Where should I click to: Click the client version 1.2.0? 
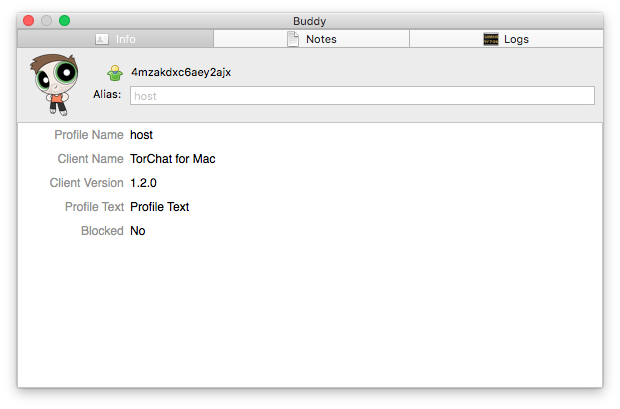(x=143, y=183)
